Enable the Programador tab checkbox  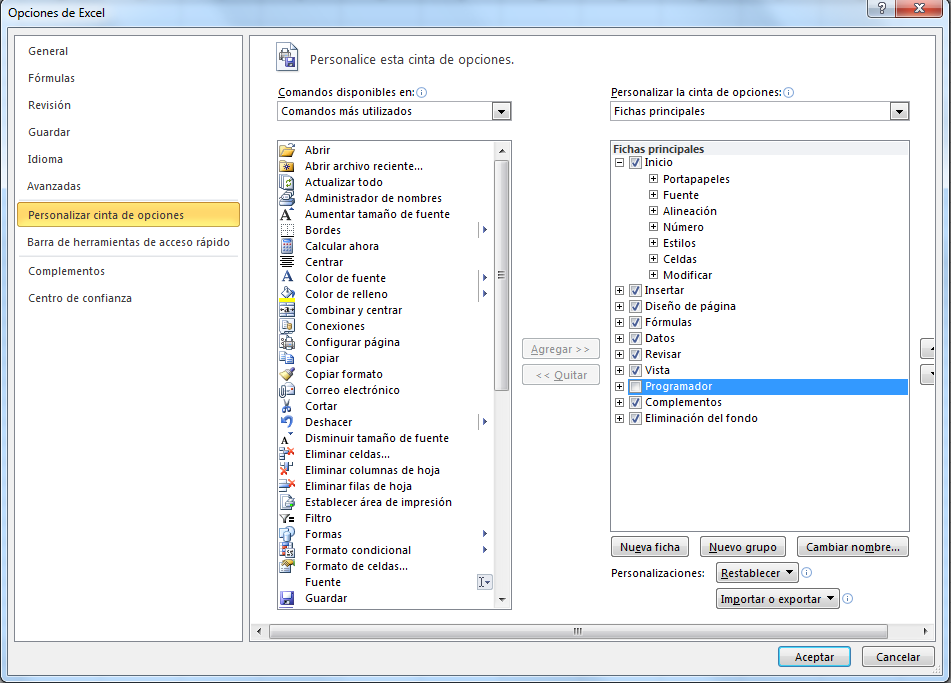click(x=635, y=387)
